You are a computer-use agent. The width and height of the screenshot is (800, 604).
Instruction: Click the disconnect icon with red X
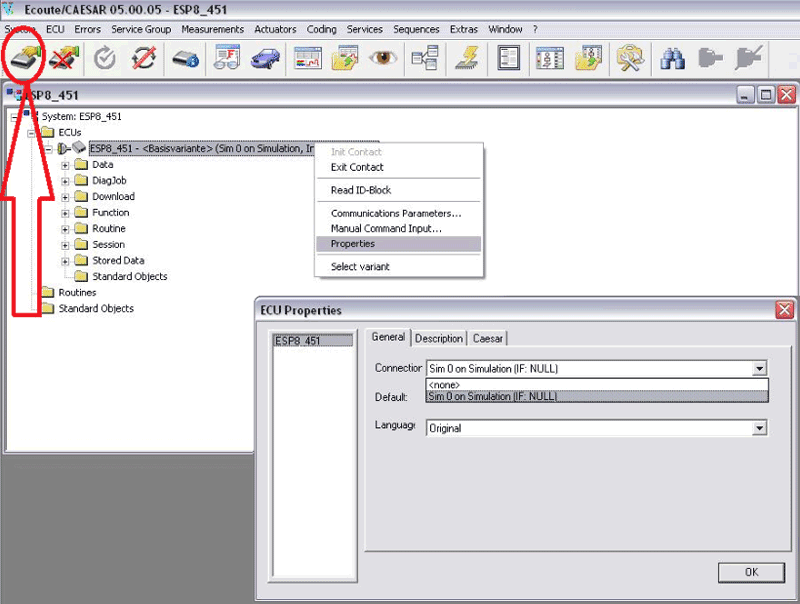64,58
